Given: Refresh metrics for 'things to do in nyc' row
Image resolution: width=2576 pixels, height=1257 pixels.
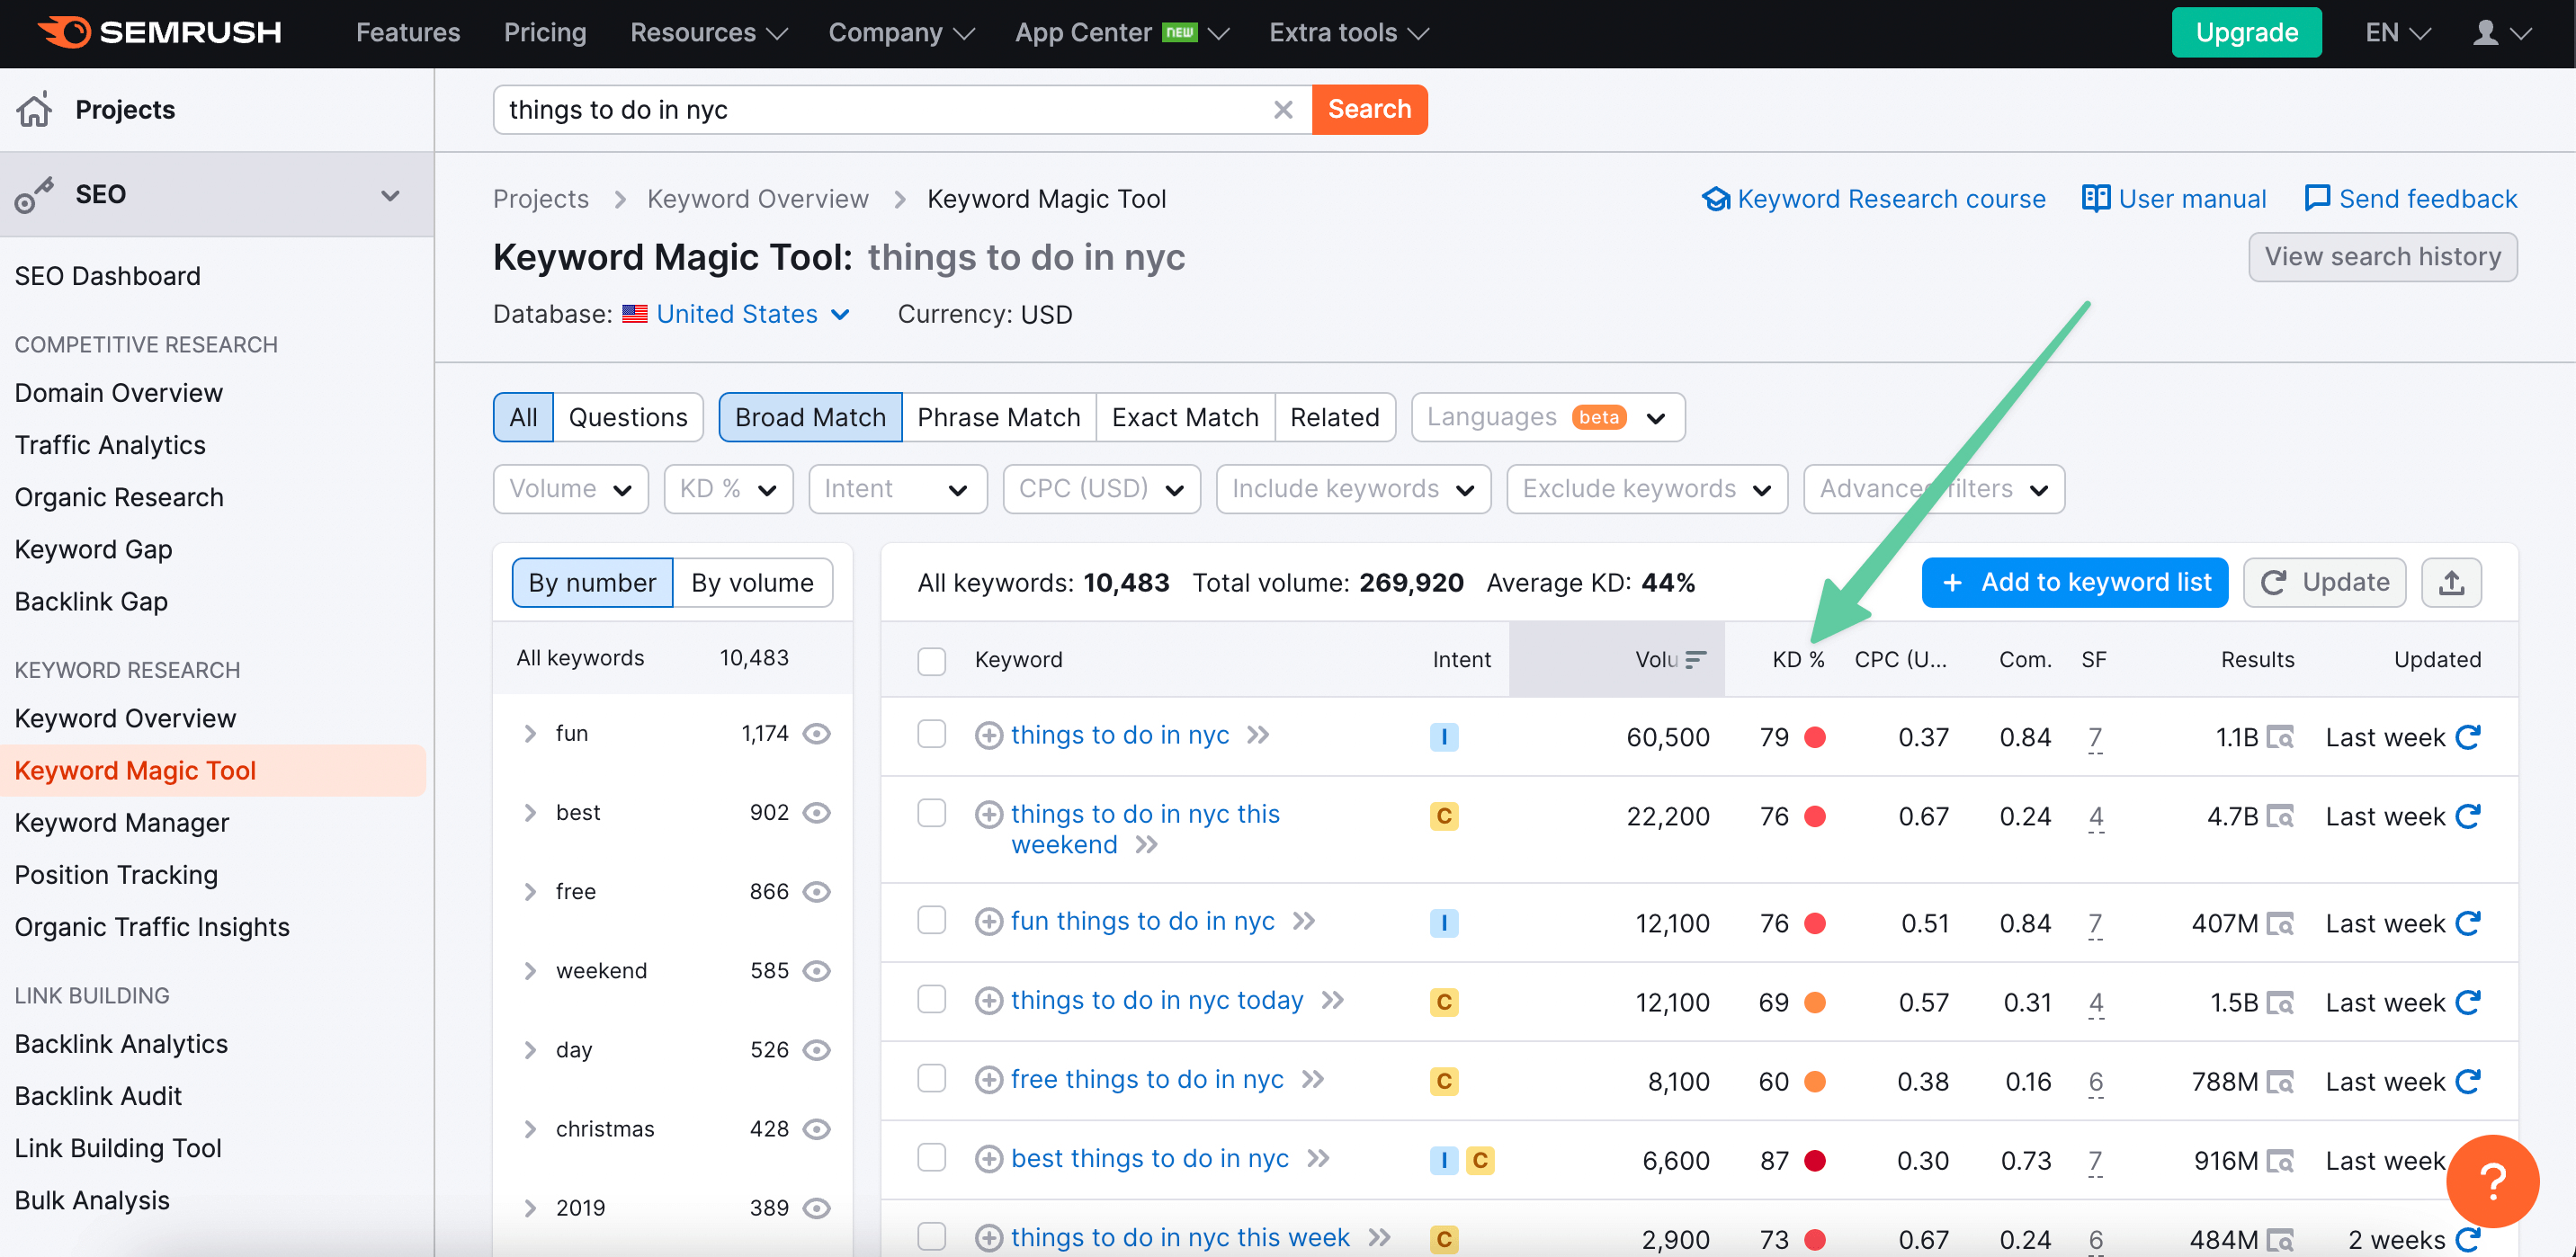Looking at the screenshot, I should (x=2468, y=737).
